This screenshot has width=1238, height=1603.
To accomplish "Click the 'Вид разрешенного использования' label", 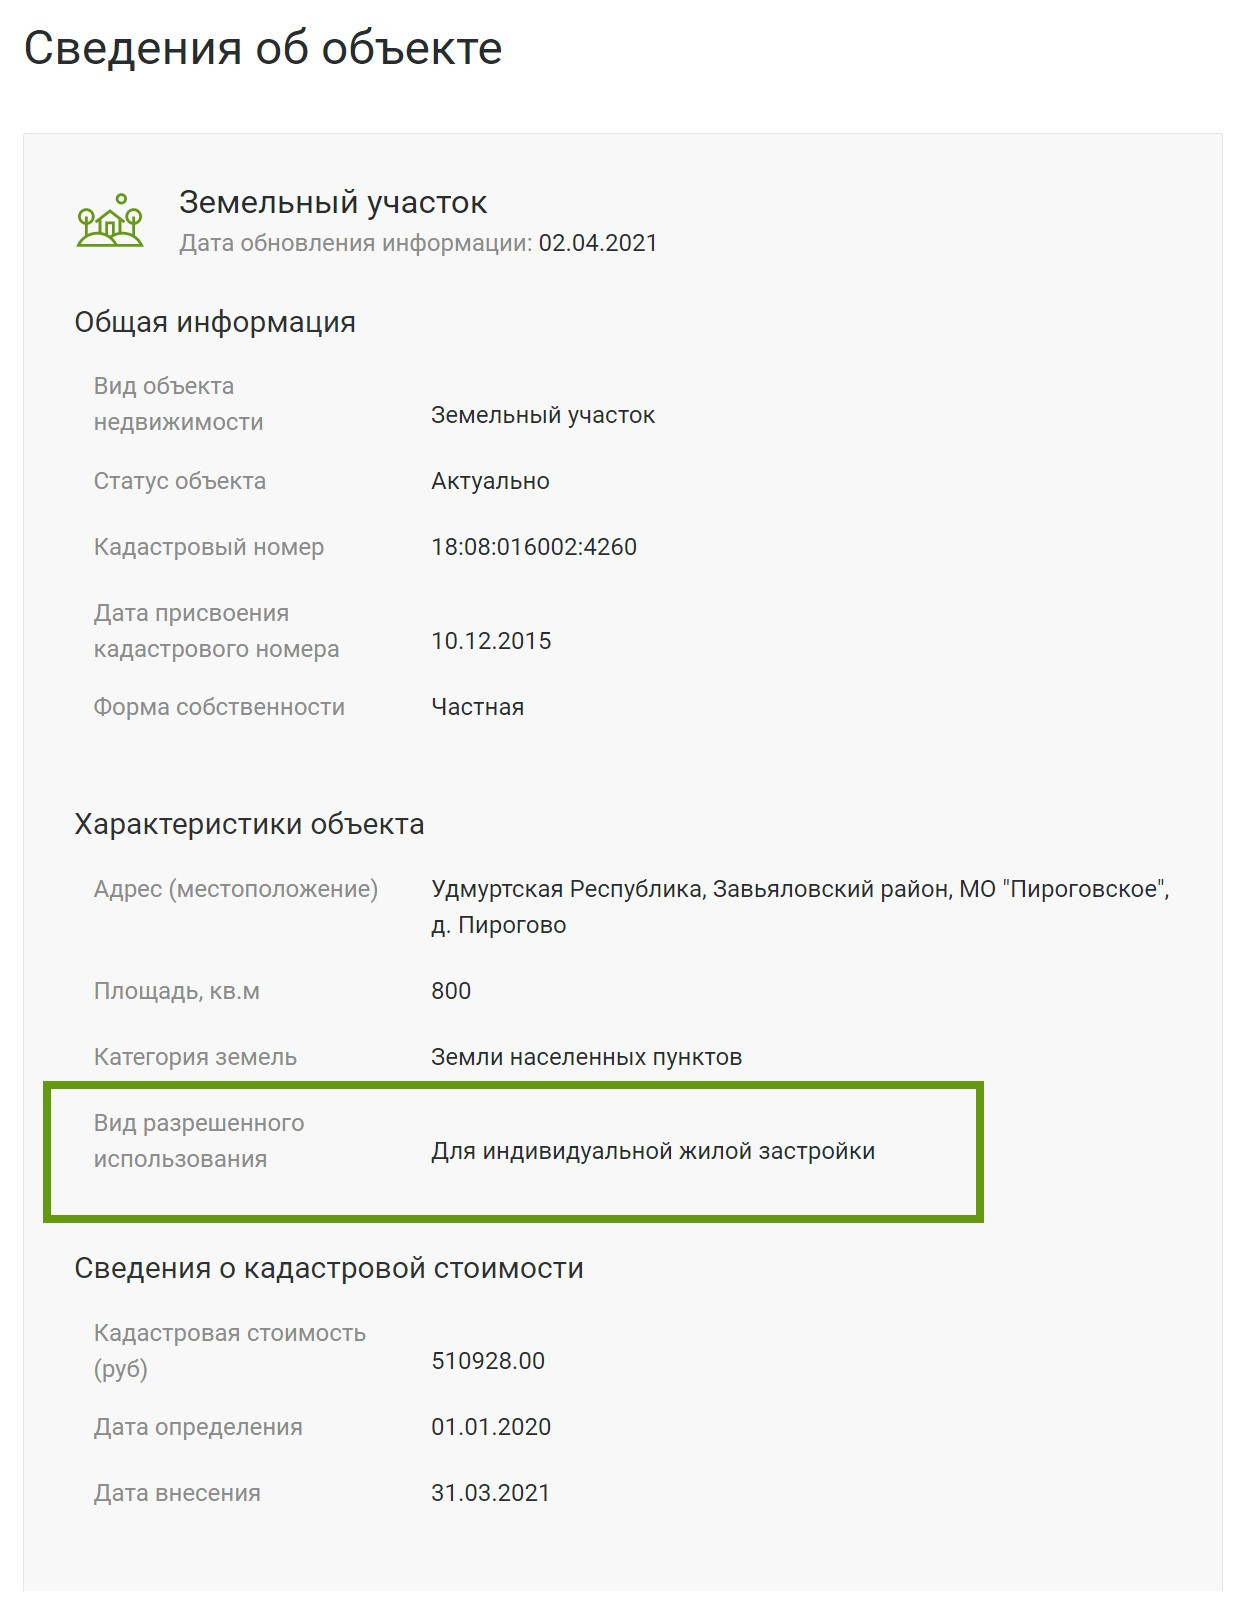I will 199,1141.
